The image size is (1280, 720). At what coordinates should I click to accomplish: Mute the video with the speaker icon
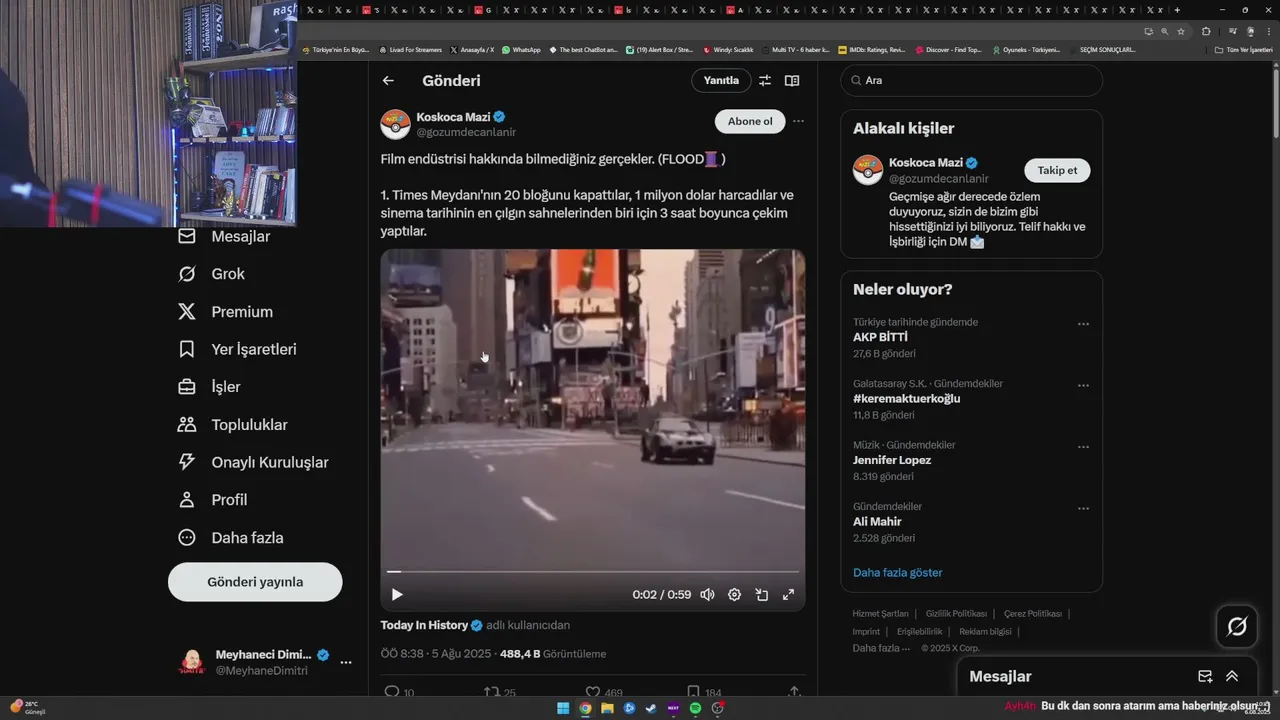(x=707, y=594)
